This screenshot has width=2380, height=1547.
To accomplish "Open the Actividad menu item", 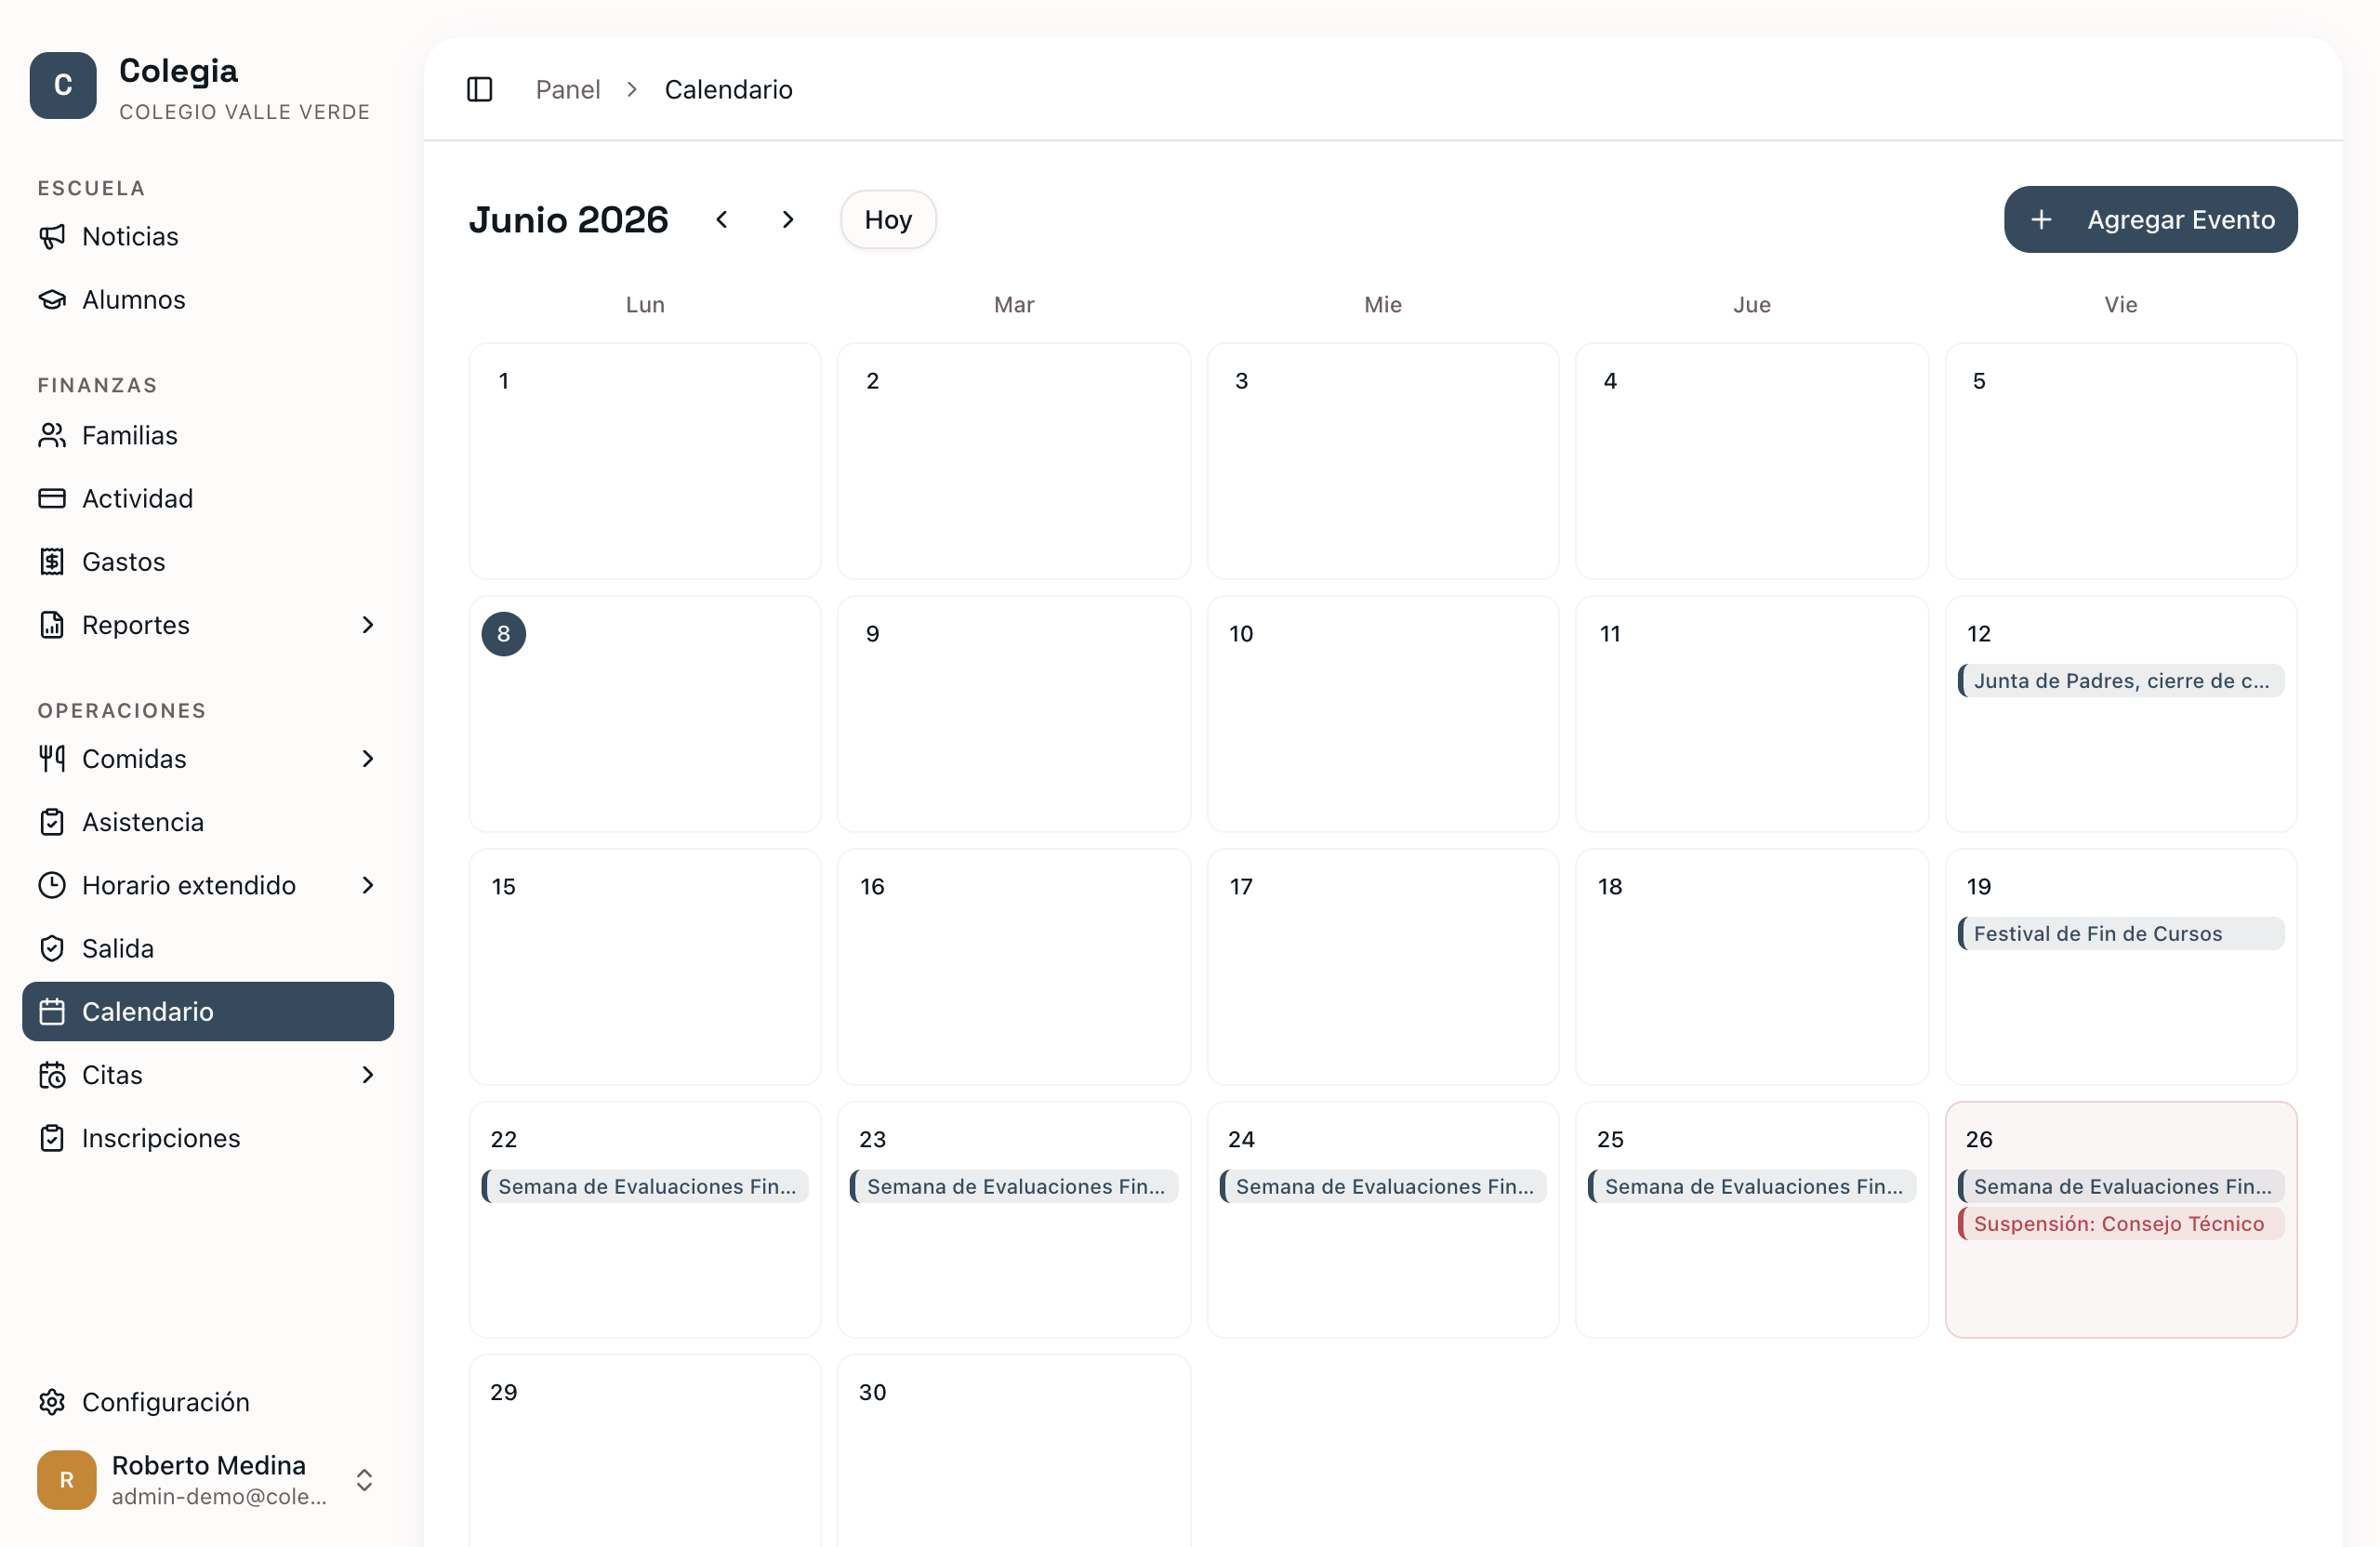I will coord(208,498).
